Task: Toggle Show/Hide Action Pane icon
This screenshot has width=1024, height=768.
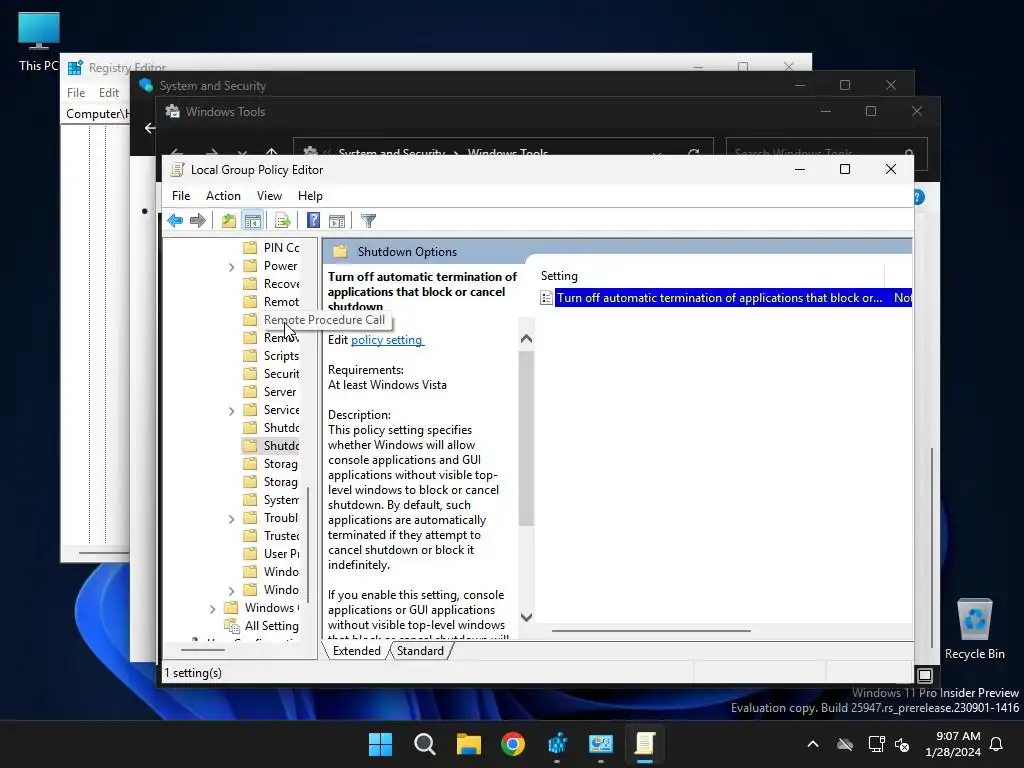Action: pos(337,221)
